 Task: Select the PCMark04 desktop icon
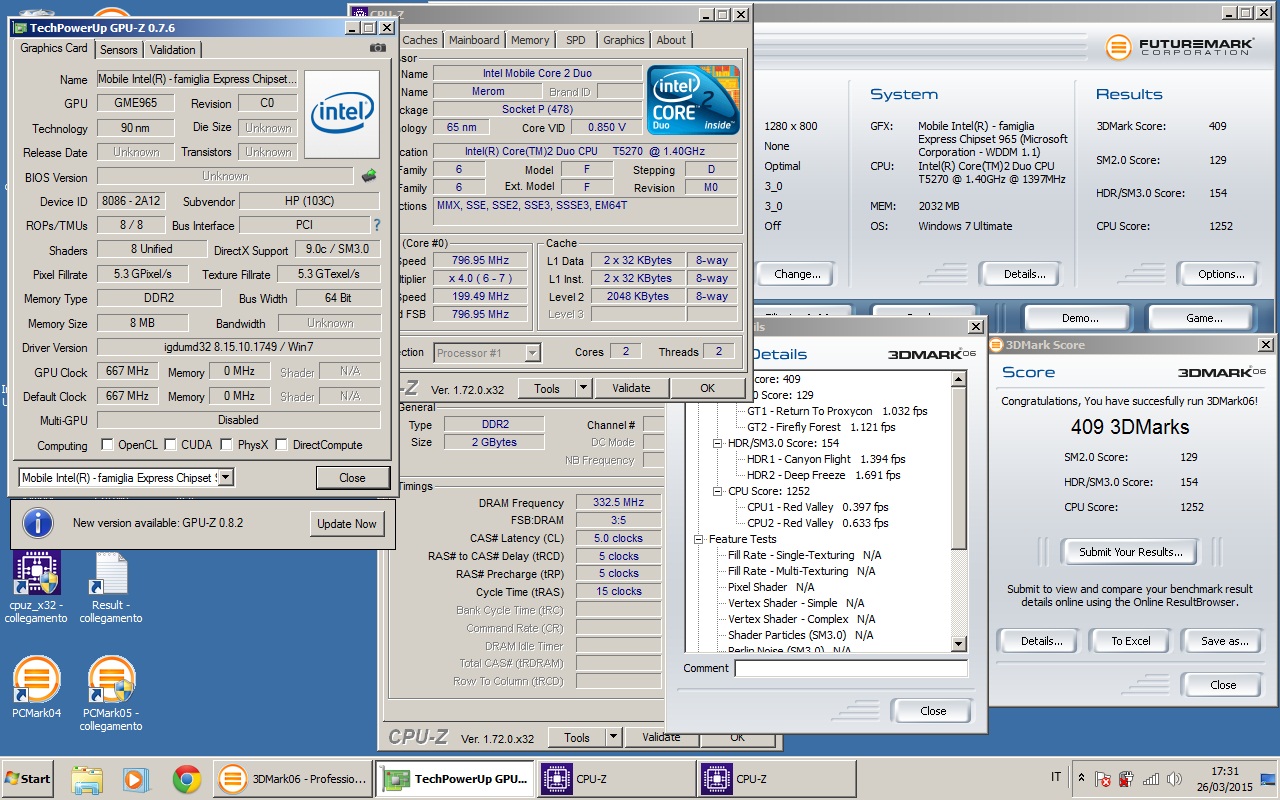37,688
